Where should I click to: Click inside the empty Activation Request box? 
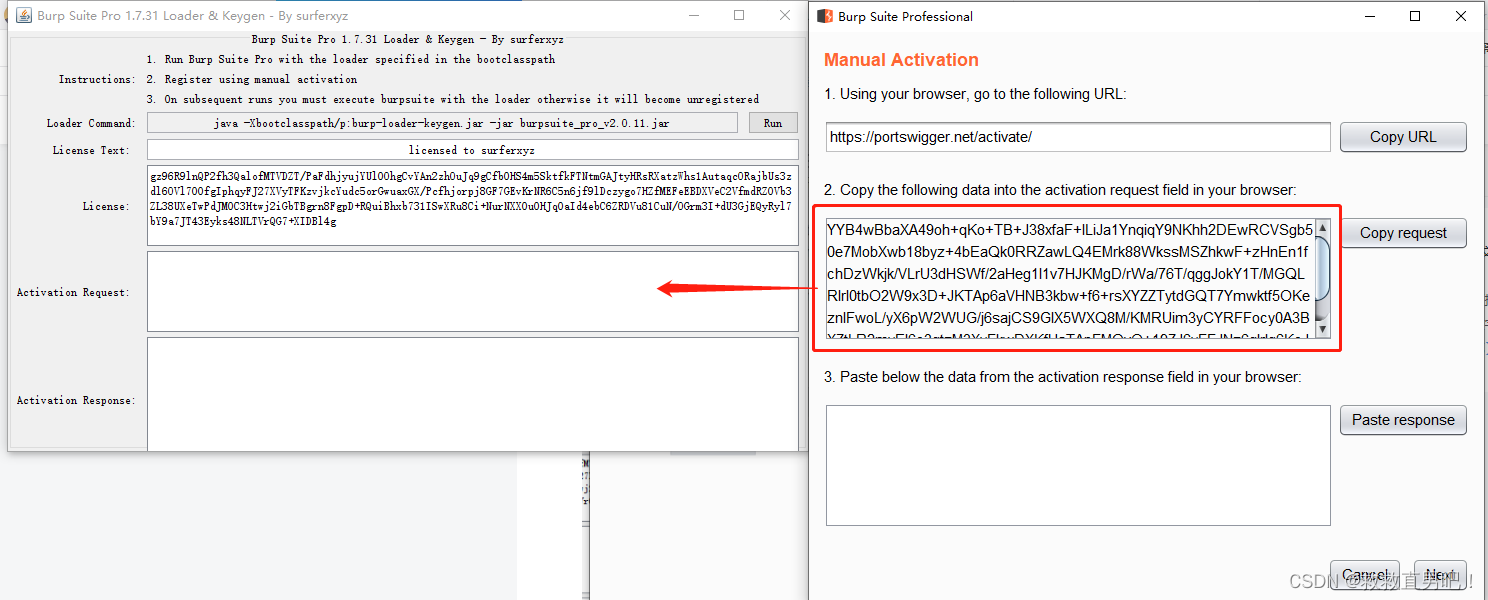[472, 291]
